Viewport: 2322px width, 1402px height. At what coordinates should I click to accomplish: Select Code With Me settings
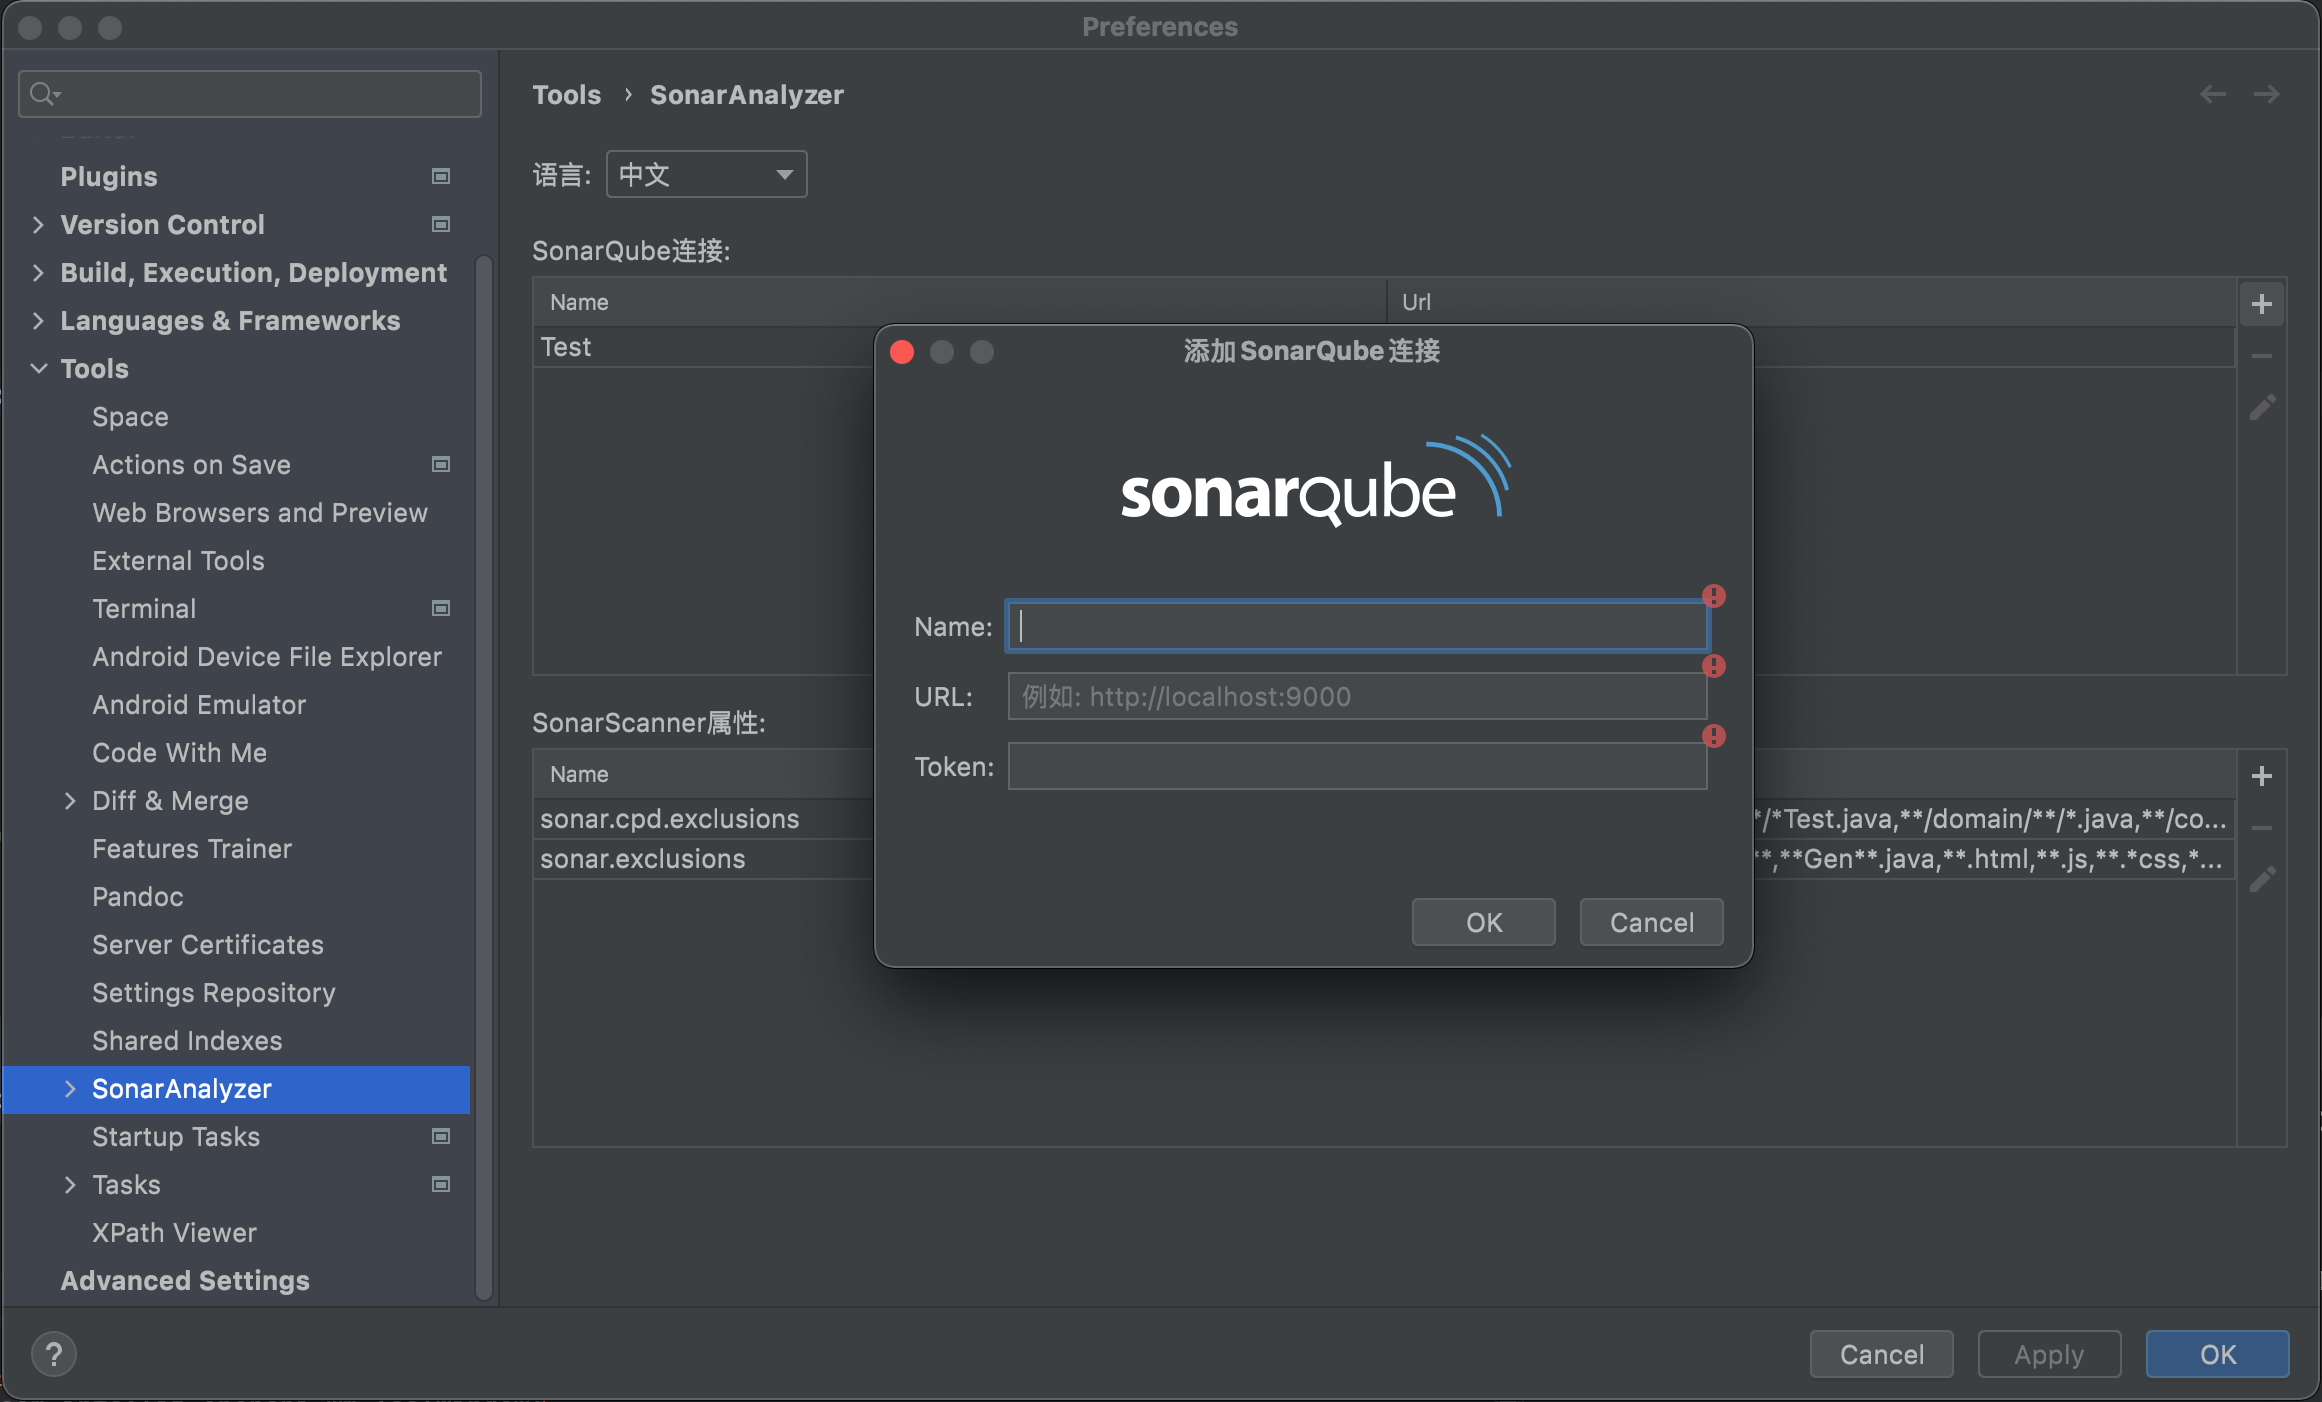(180, 752)
